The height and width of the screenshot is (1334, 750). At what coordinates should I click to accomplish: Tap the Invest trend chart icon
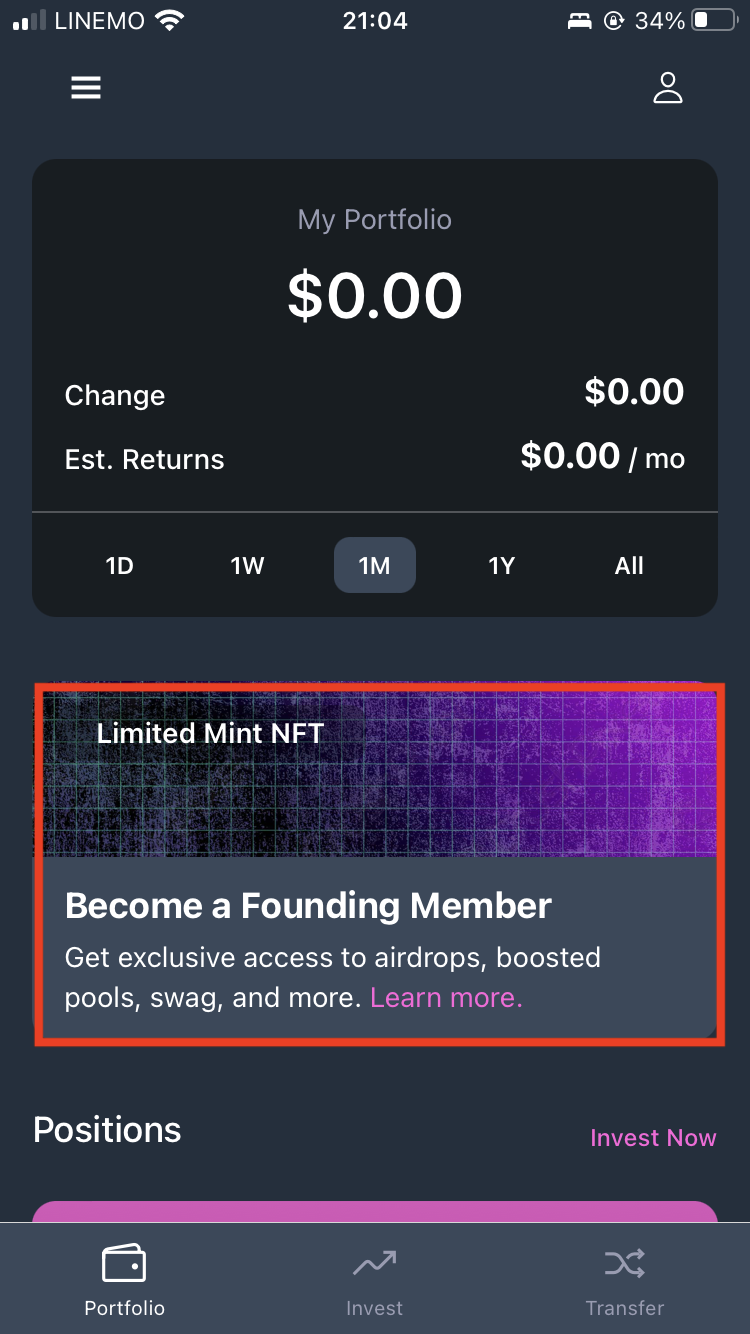(374, 1264)
